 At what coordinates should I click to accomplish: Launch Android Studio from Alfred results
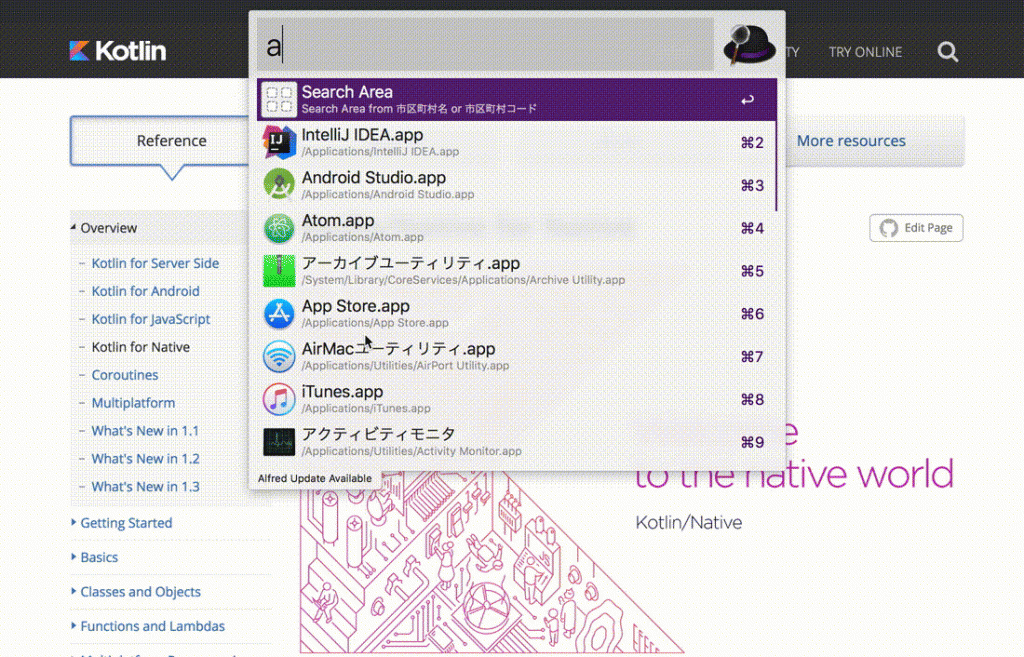click(x=279, y=185)
